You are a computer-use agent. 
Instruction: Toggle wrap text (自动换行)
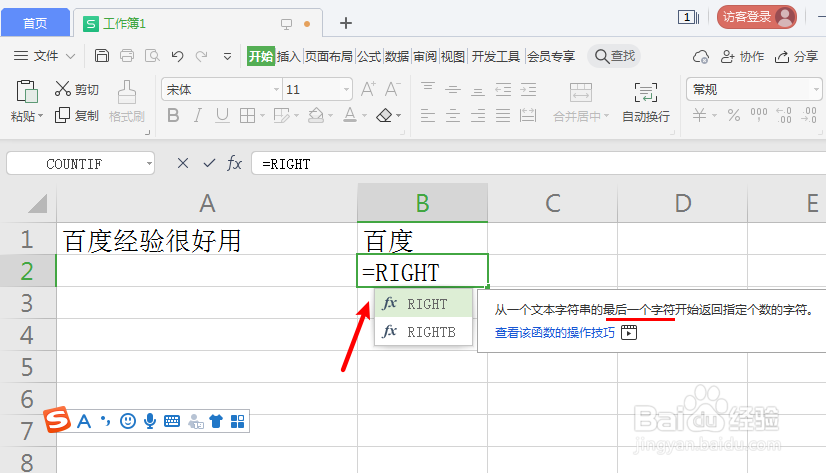646,102
